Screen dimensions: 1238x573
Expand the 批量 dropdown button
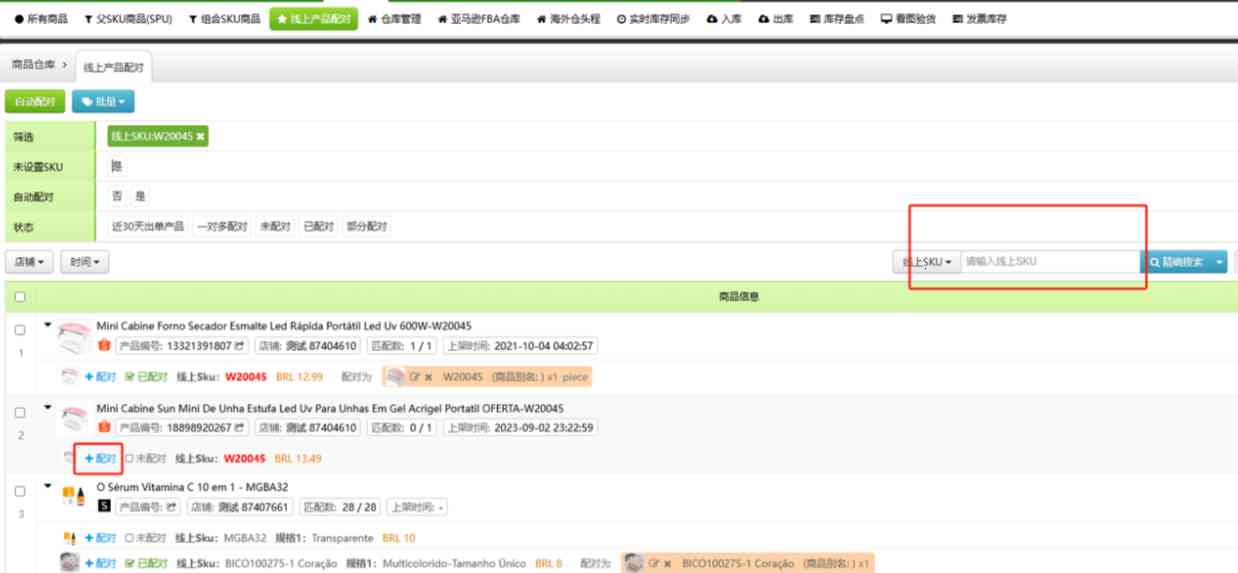[103, 101]
